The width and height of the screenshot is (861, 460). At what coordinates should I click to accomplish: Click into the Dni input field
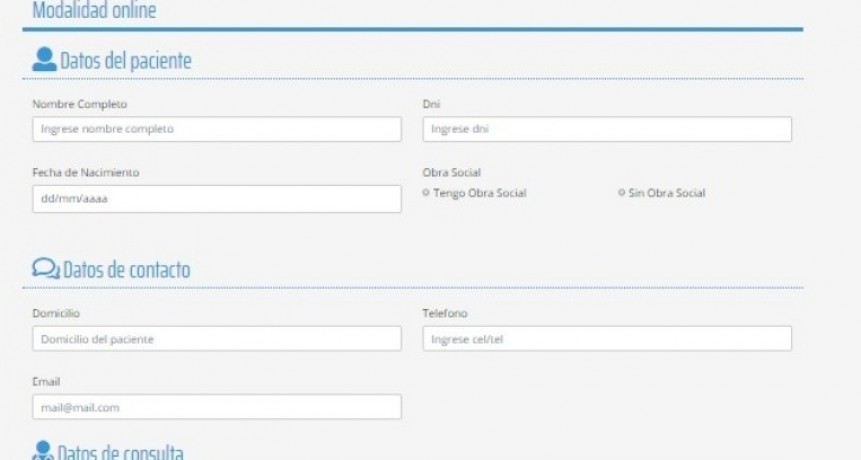click(607, 129)
